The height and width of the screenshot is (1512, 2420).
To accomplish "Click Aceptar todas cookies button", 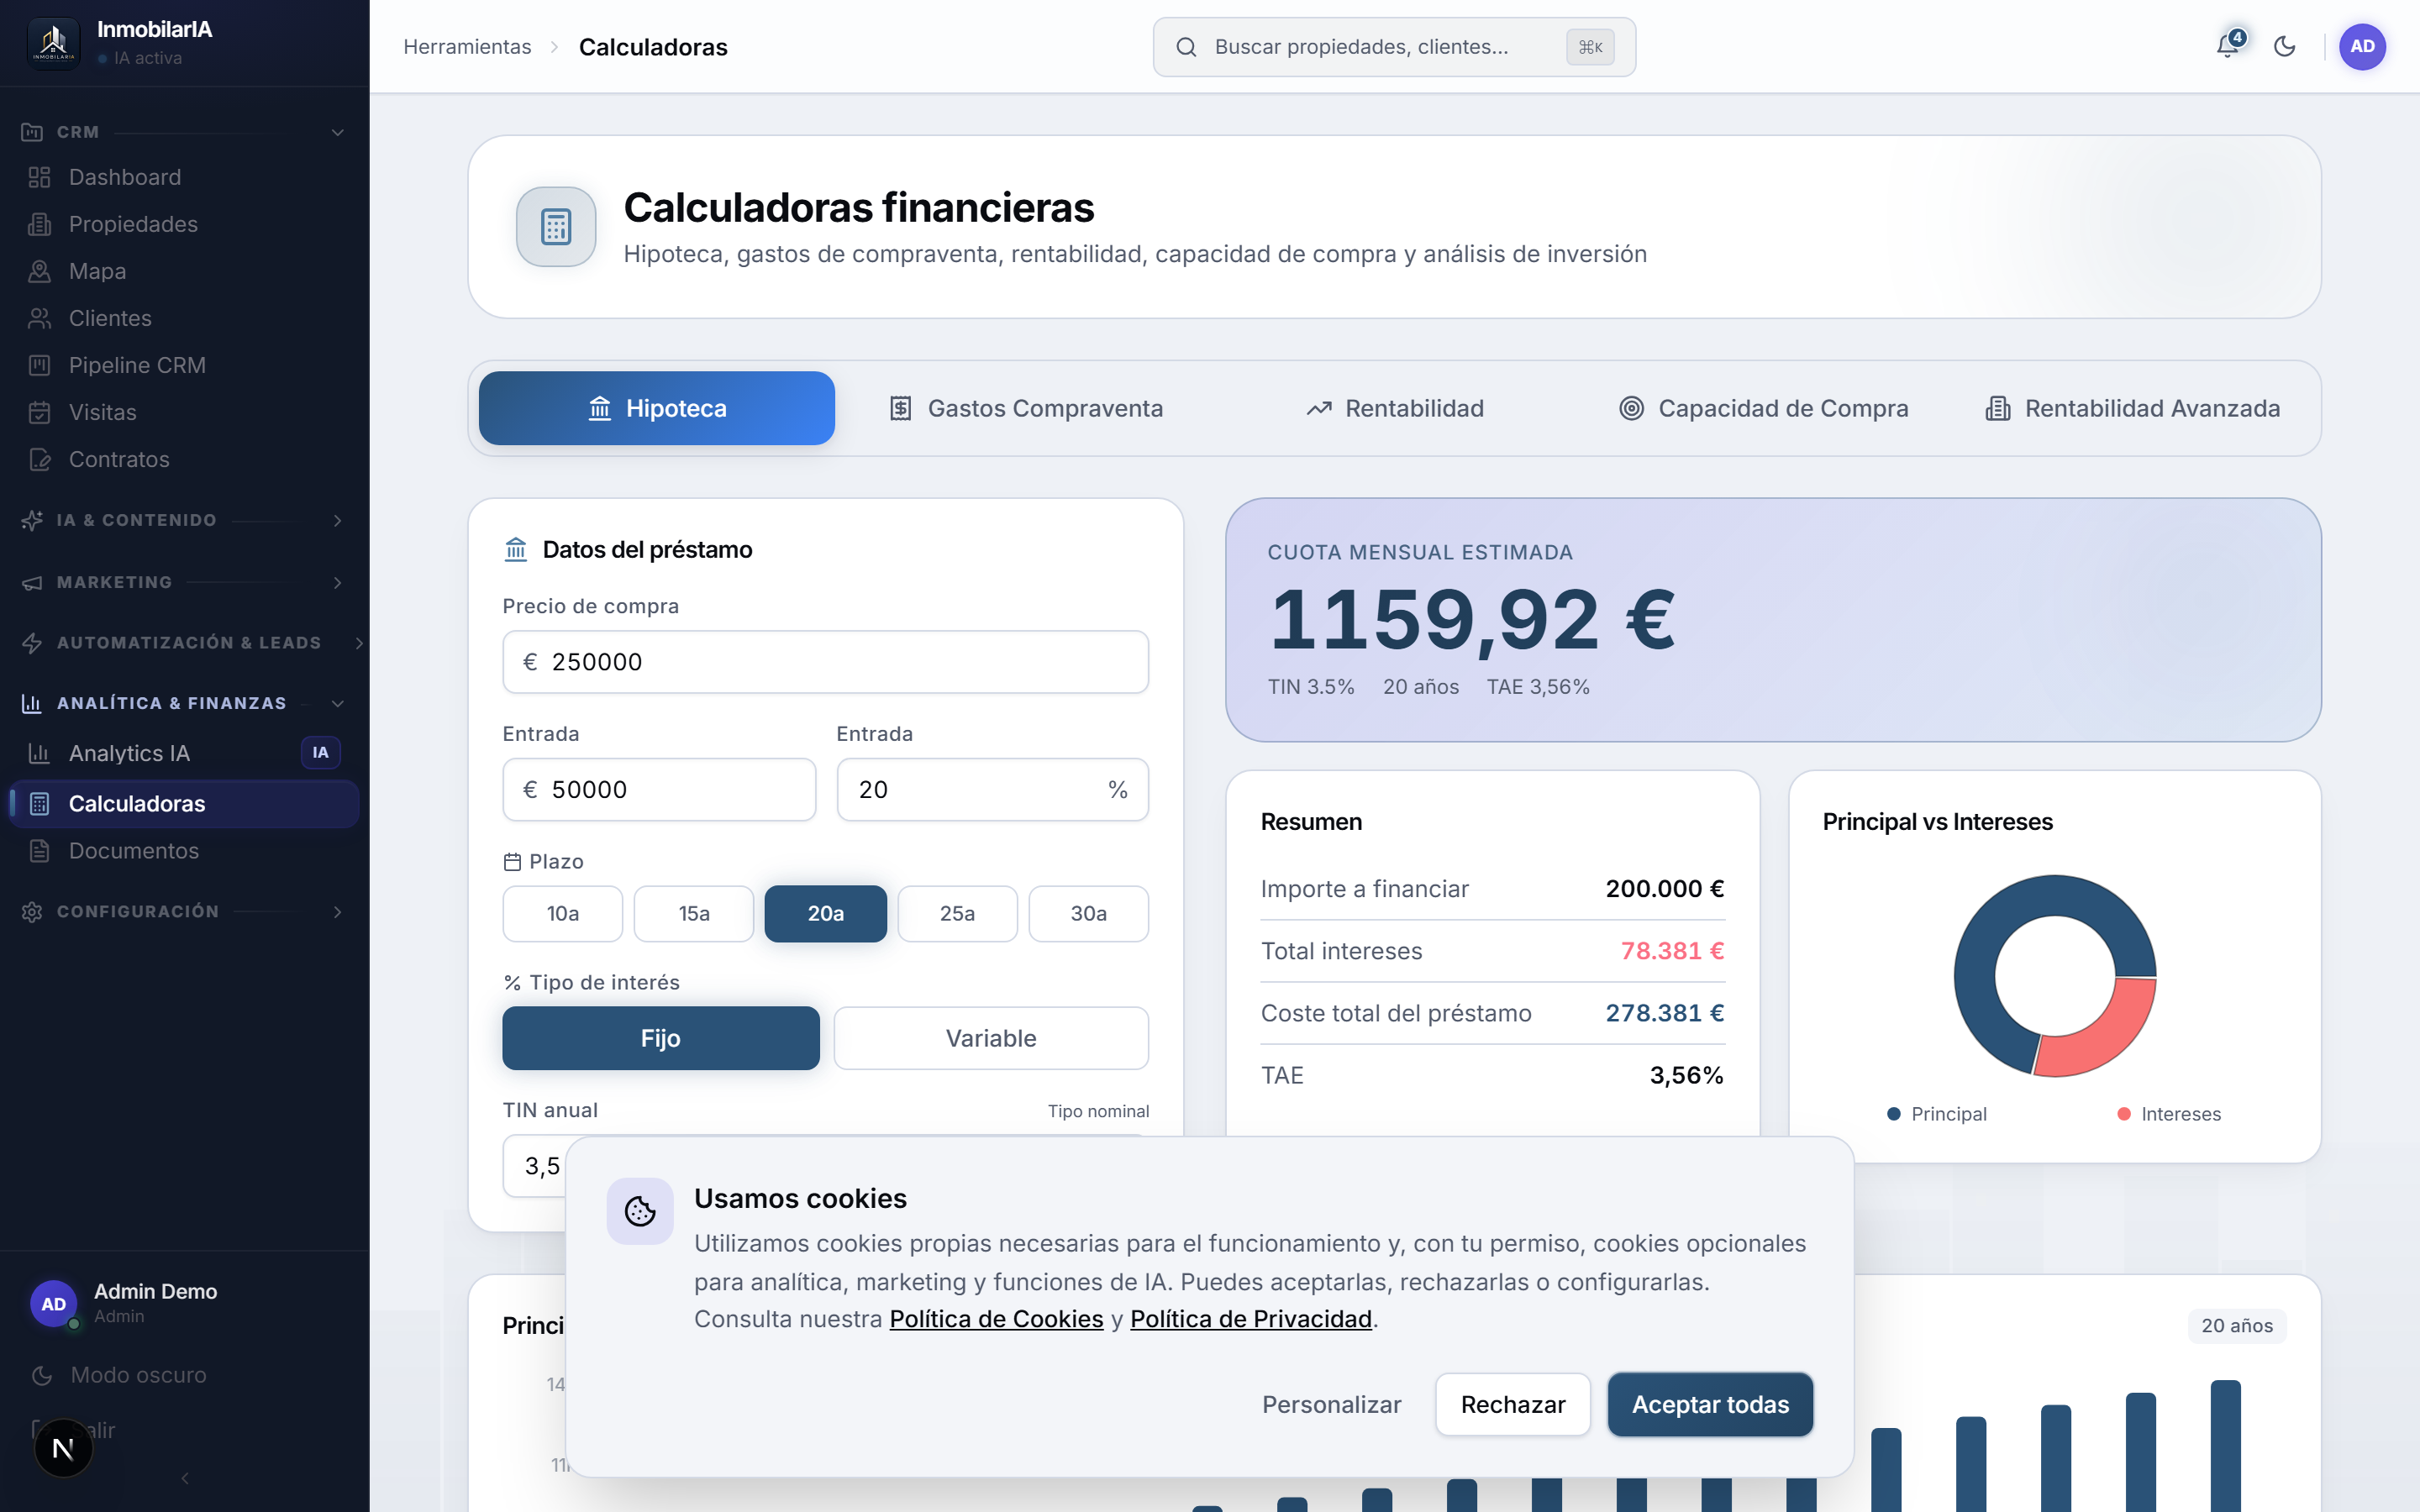I will [x=1710, y=1404].
